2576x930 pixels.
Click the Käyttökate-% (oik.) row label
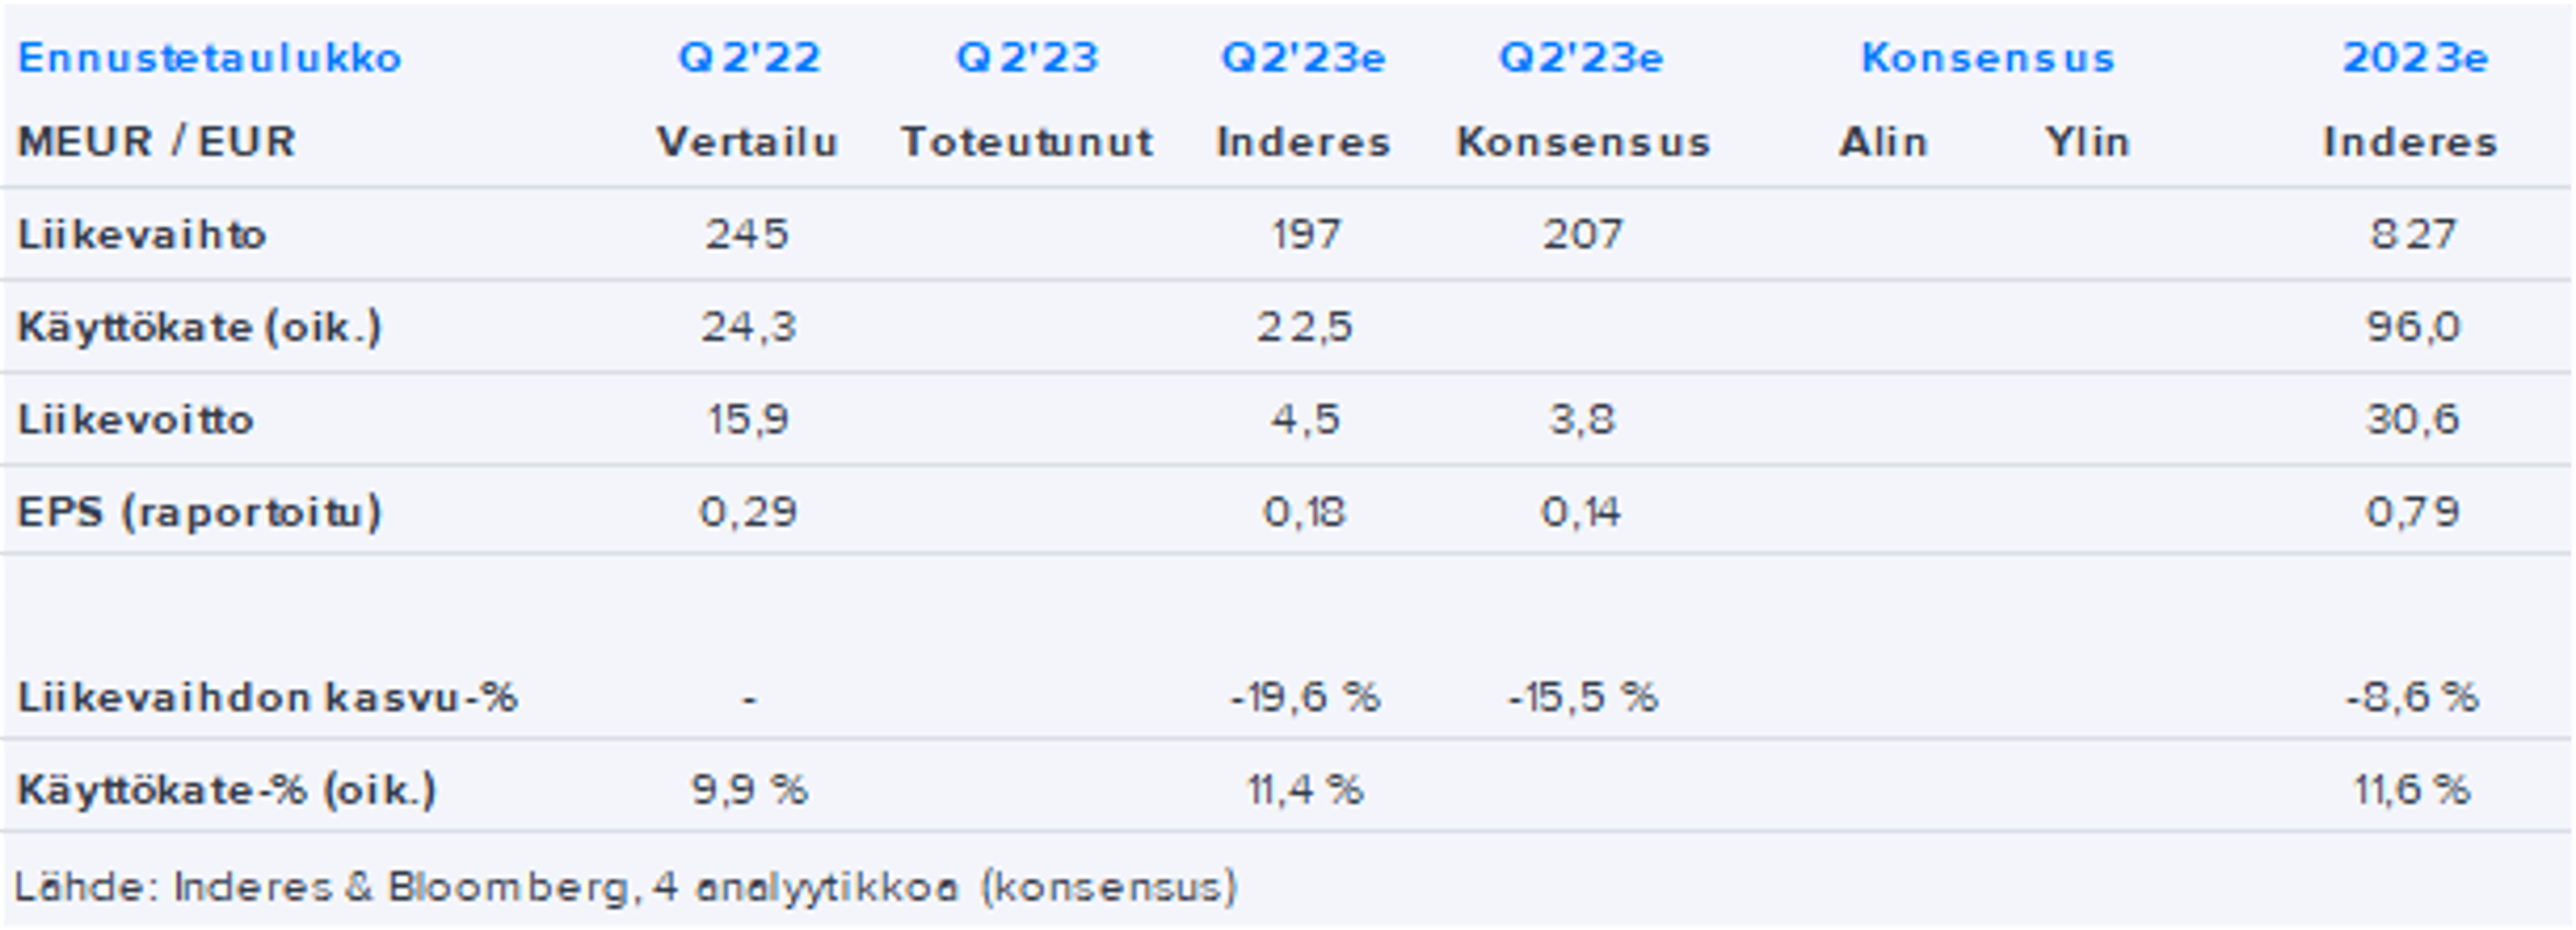click(227, 790)
